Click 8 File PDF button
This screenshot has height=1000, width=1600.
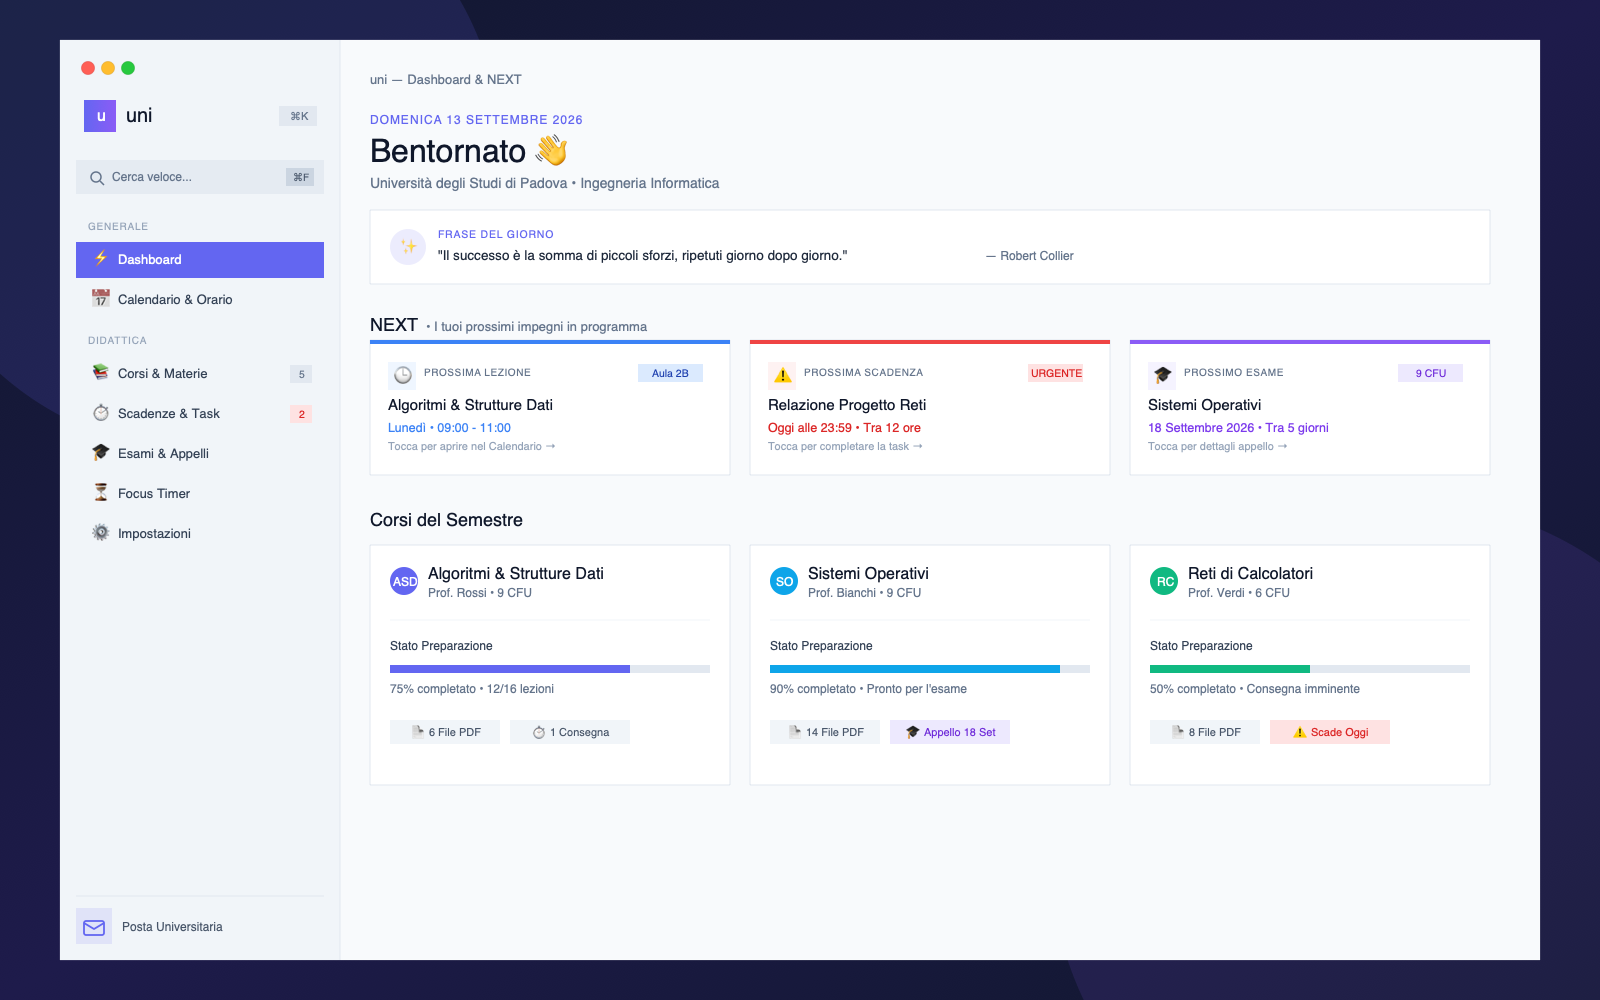pos(1205,732)
